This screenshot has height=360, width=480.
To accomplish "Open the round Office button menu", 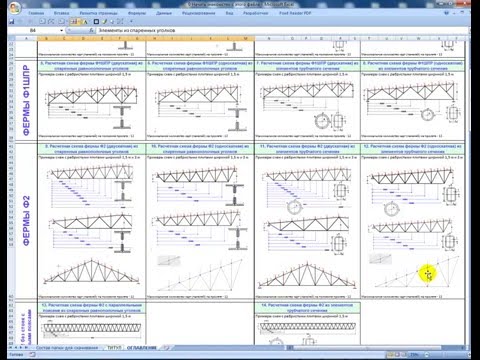I will click(14, 8).
